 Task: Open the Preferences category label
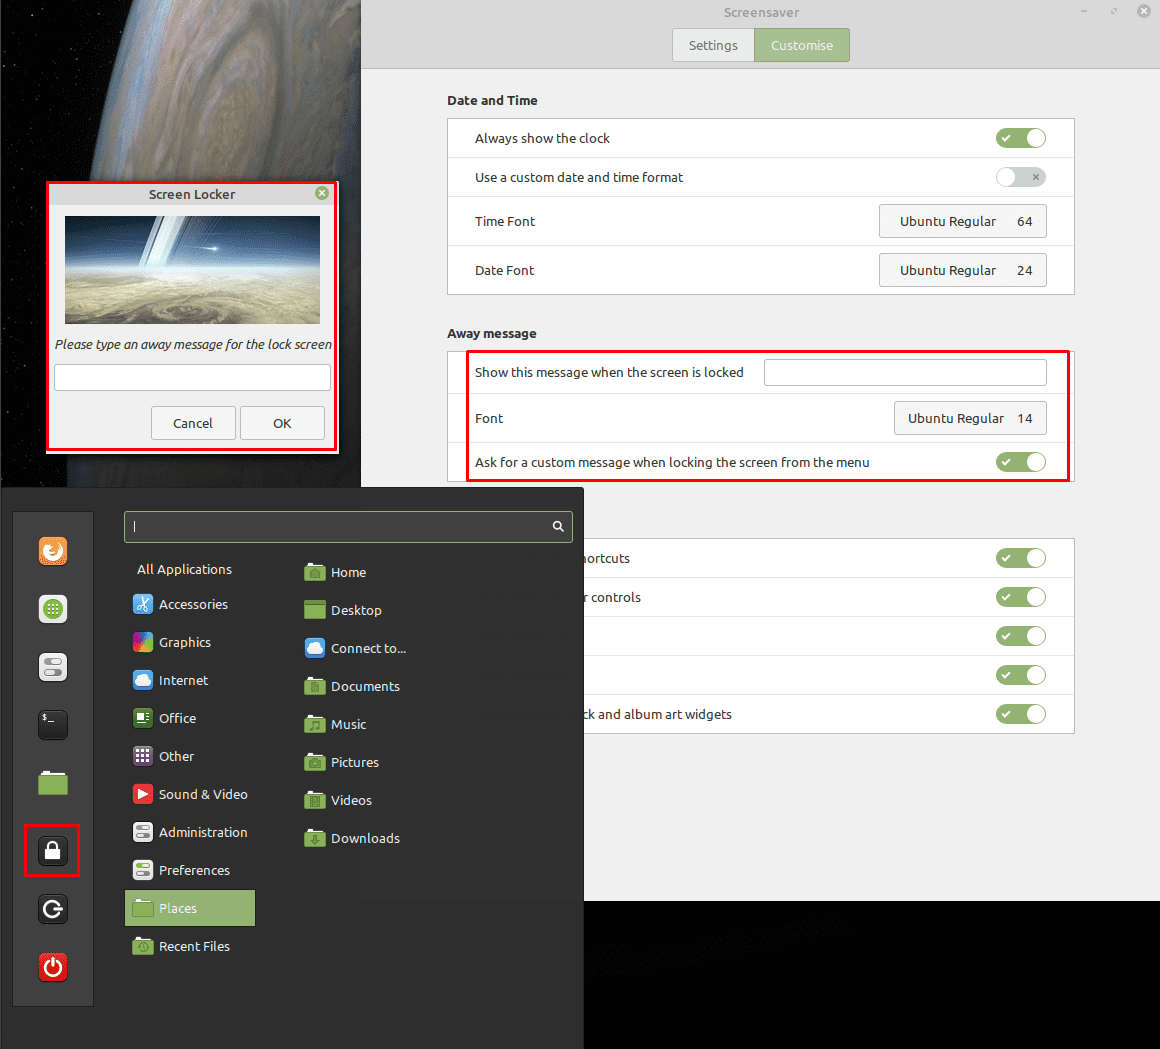[194, 870]
